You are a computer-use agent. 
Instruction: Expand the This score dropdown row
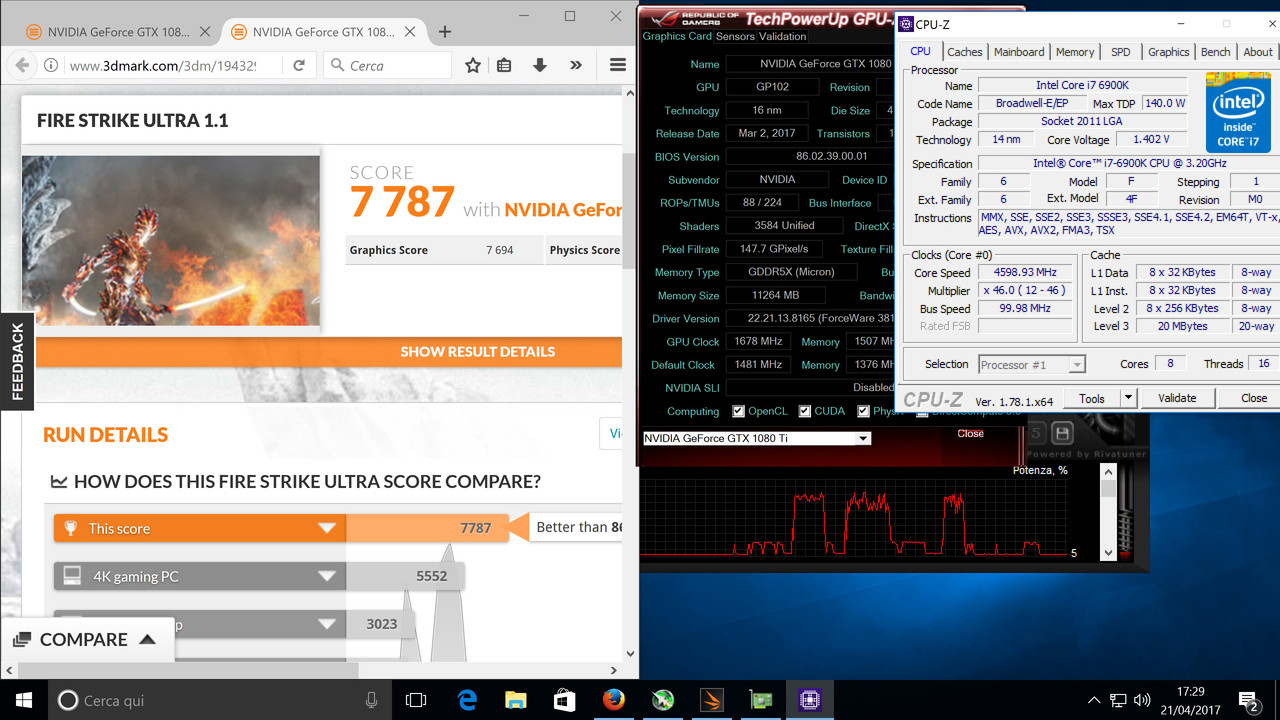(x=326, y=528)
